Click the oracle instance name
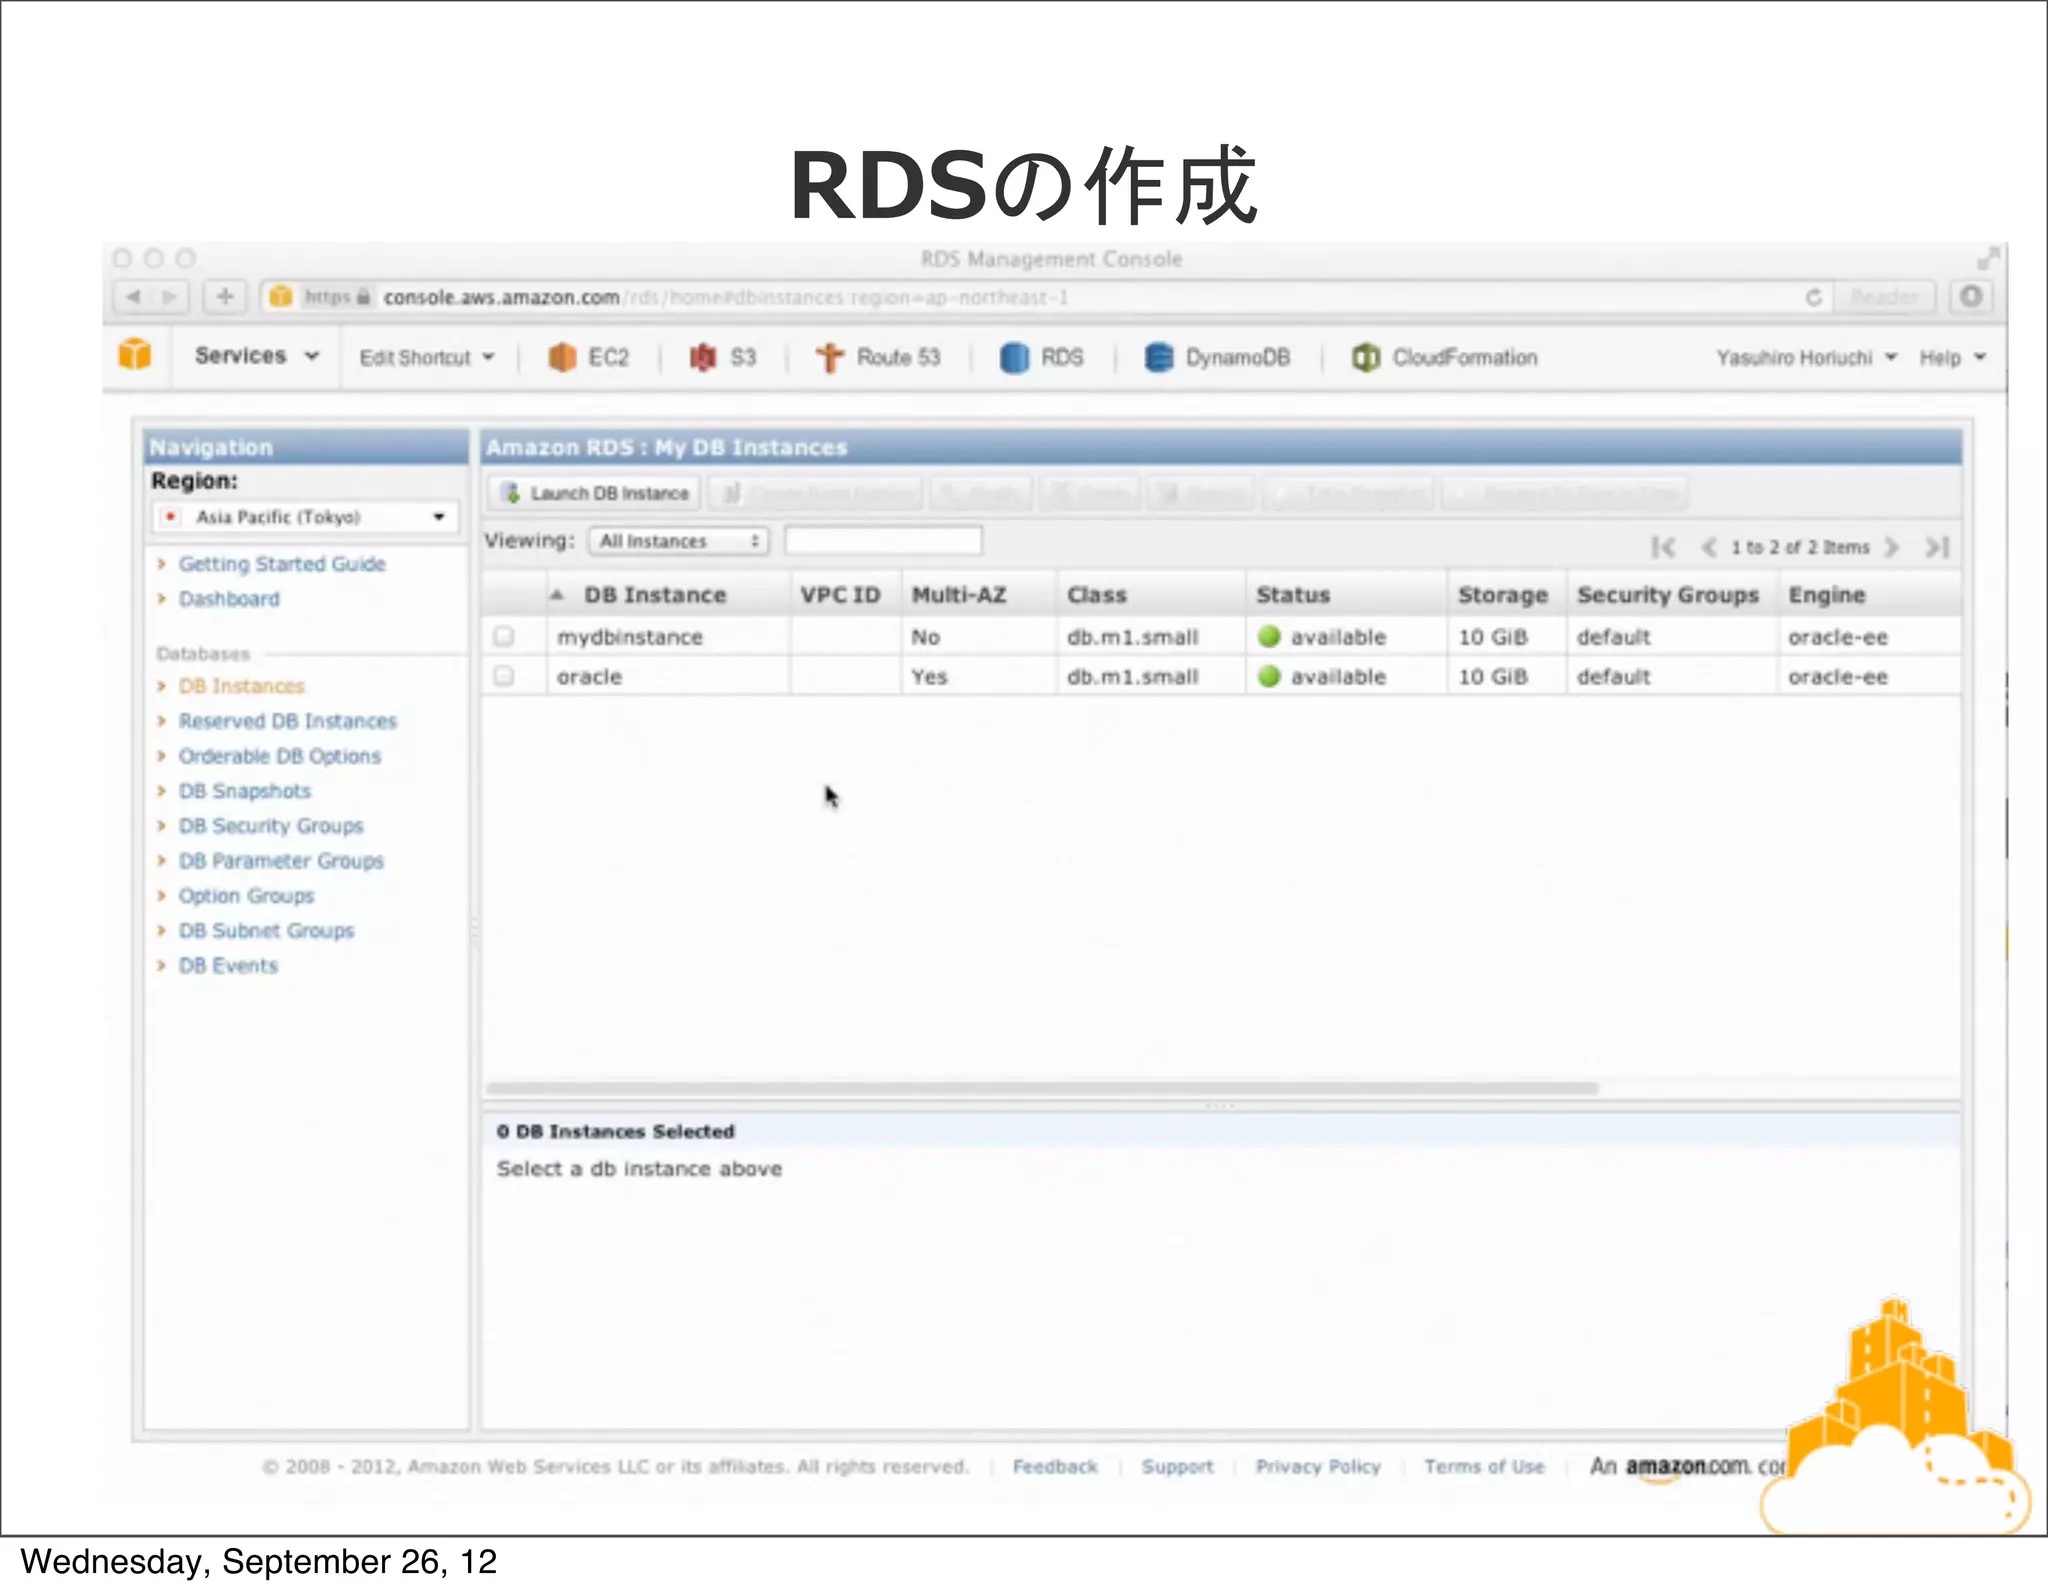This screenshot has width=2048, height=1593. pyautogui.click(x=589, y=677)
